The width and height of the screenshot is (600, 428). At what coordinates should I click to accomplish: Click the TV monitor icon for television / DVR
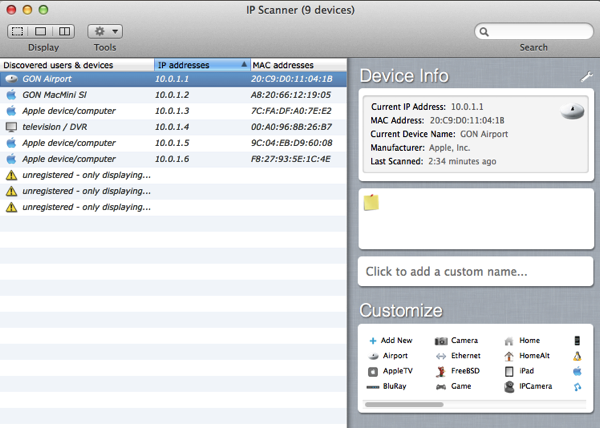[11, 127]
